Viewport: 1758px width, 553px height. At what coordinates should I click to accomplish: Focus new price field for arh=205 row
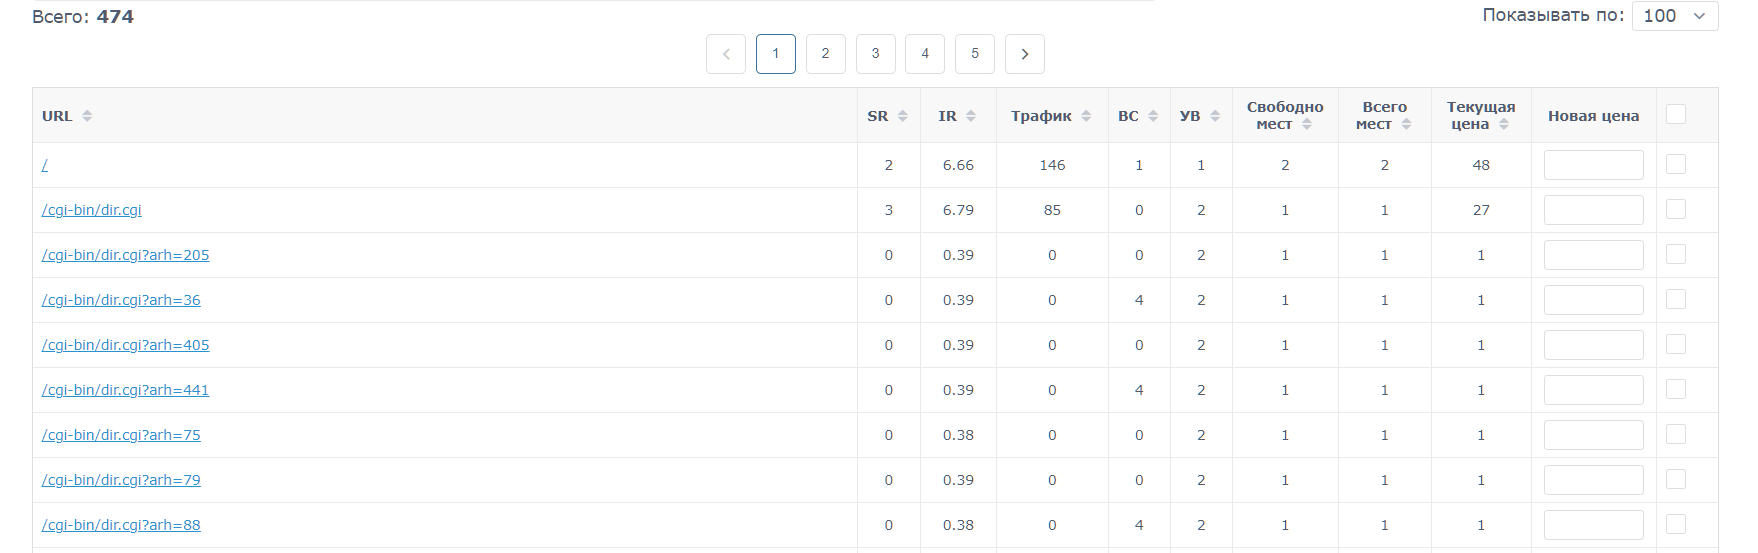(x=1594, y=255)
